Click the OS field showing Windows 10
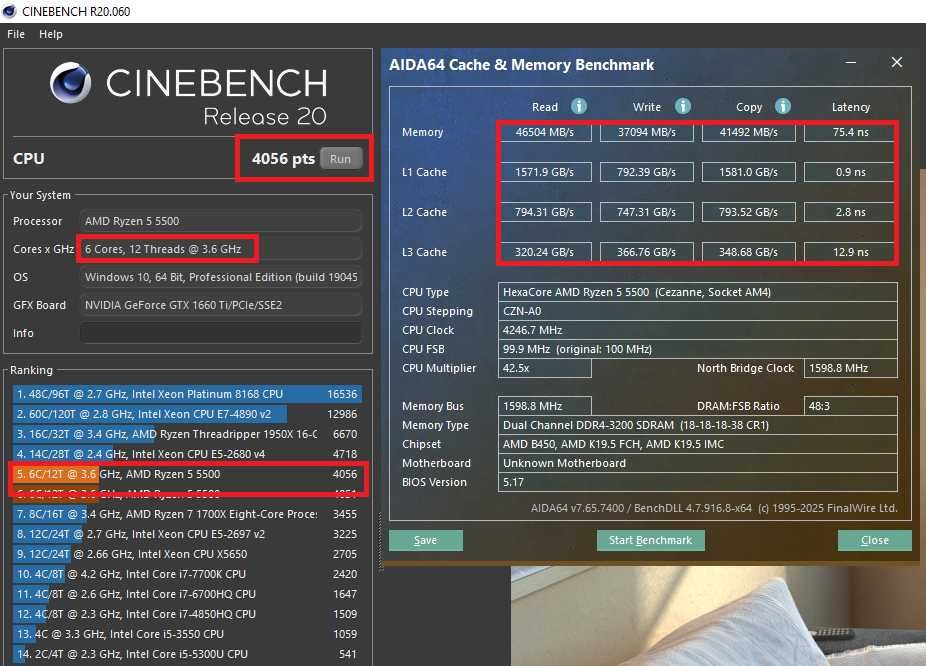Screen dimensions: 926x666 tap(221, 277)
